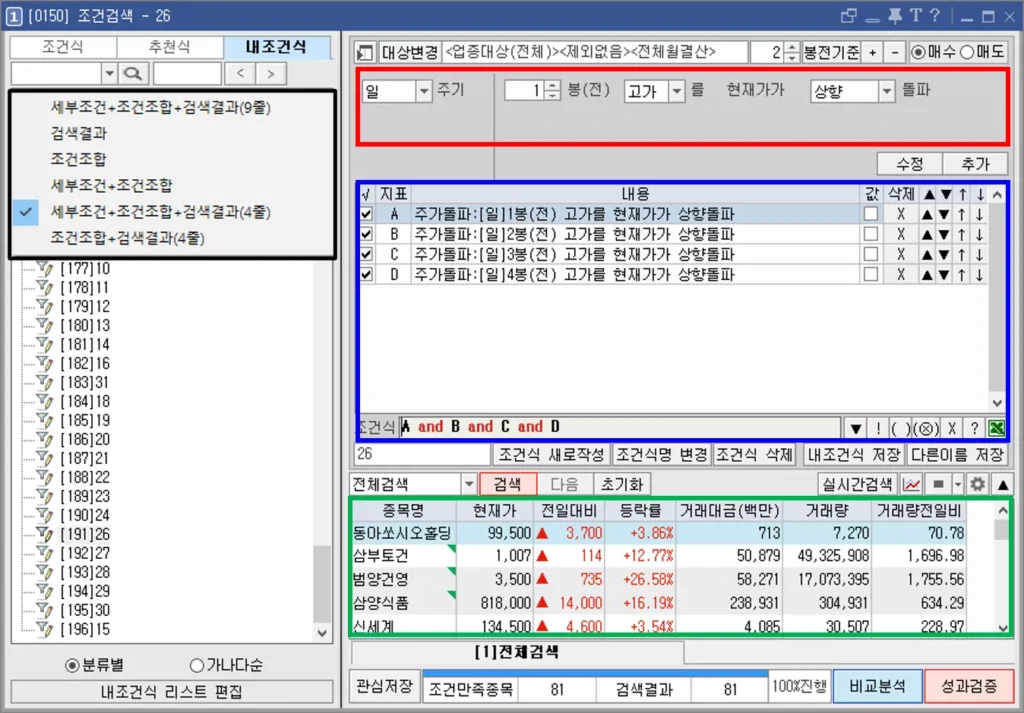Open the chart icon next to 실시간검색
This screenshot has height=713, width=1024.
[912, 484]
